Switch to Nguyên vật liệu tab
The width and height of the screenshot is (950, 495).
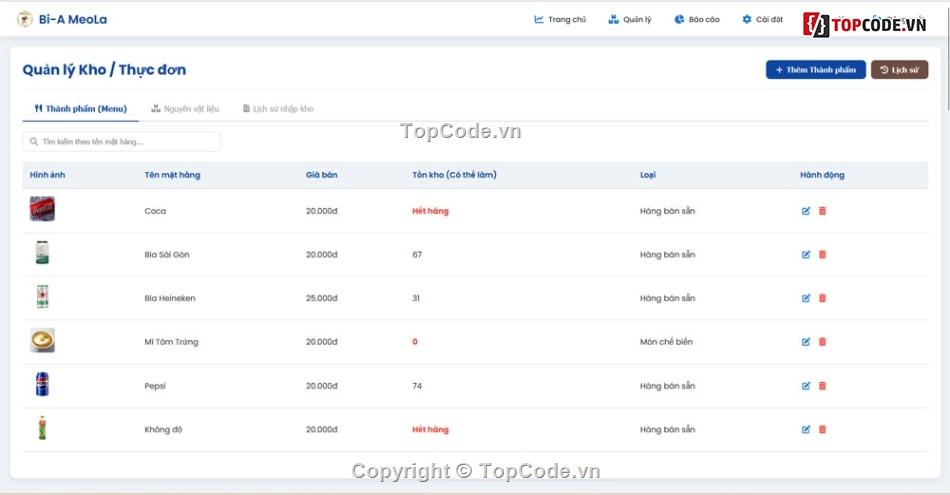tap(185, 109)
